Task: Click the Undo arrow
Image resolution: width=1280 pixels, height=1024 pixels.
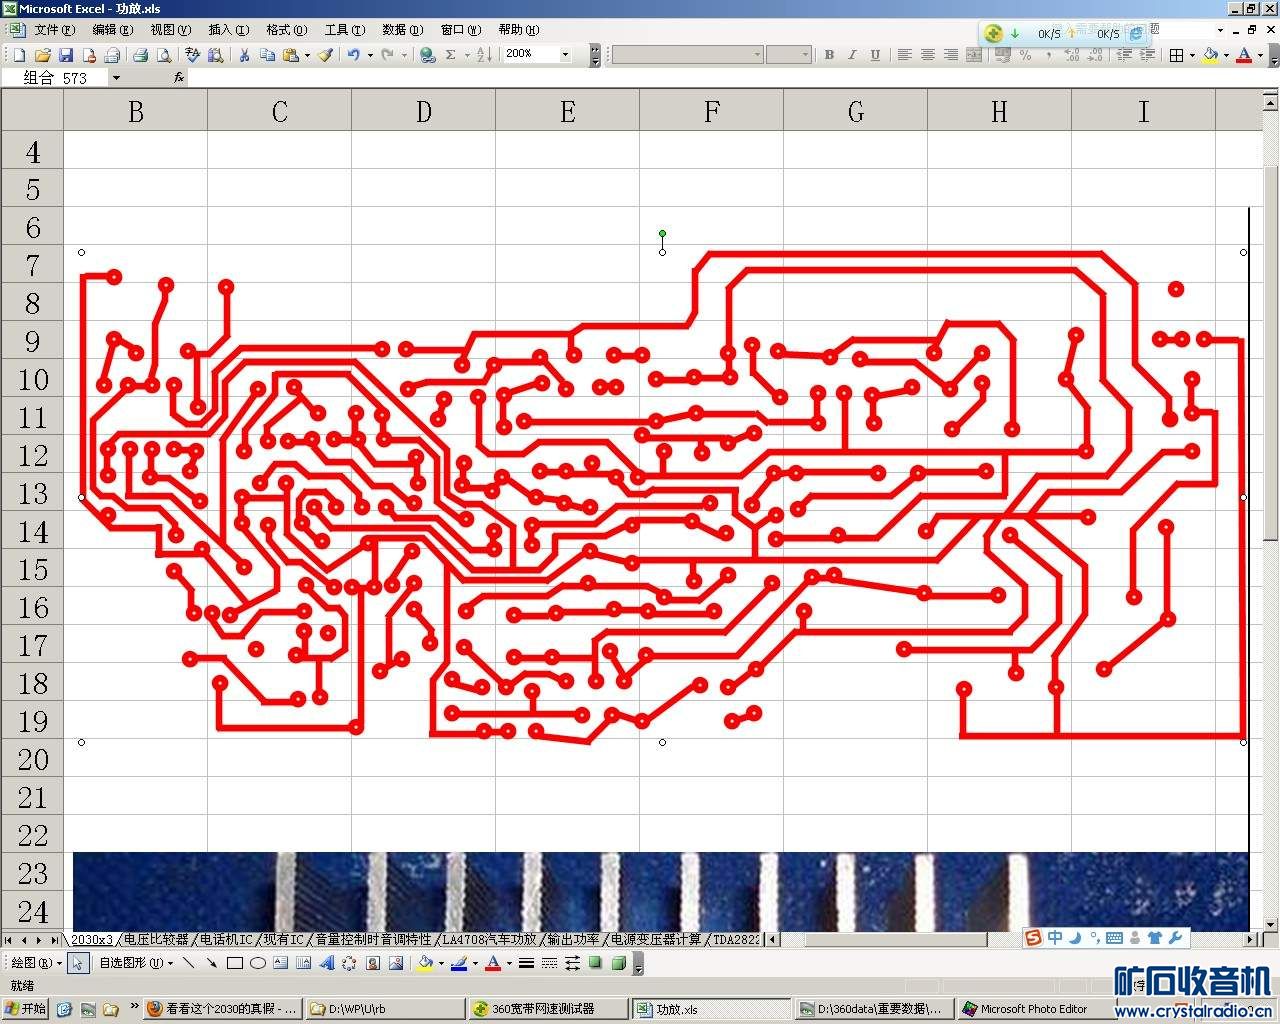Action: (x=354, y=55)
